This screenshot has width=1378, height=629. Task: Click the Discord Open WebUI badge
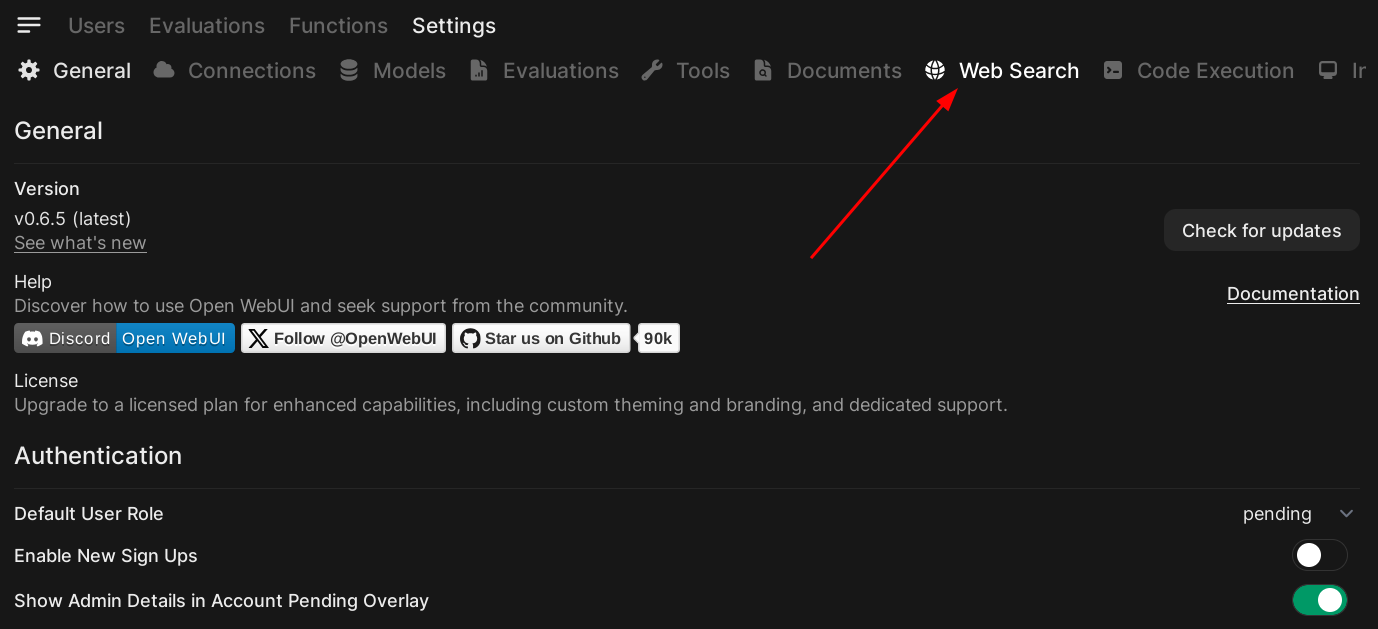click(124, 338)
